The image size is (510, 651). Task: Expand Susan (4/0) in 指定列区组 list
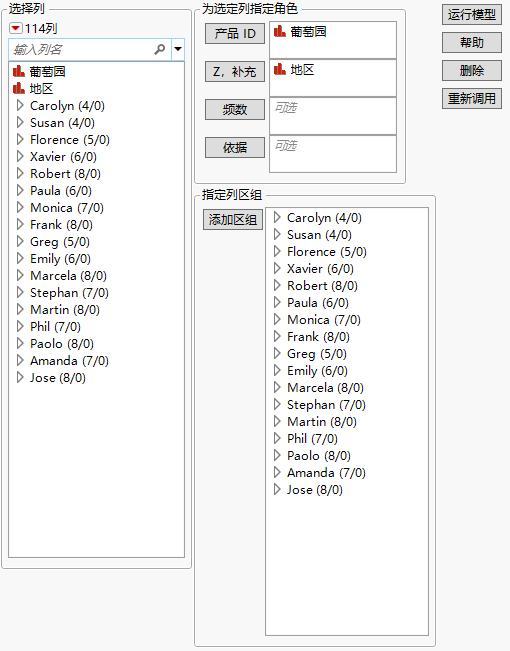tap(277, 235)
